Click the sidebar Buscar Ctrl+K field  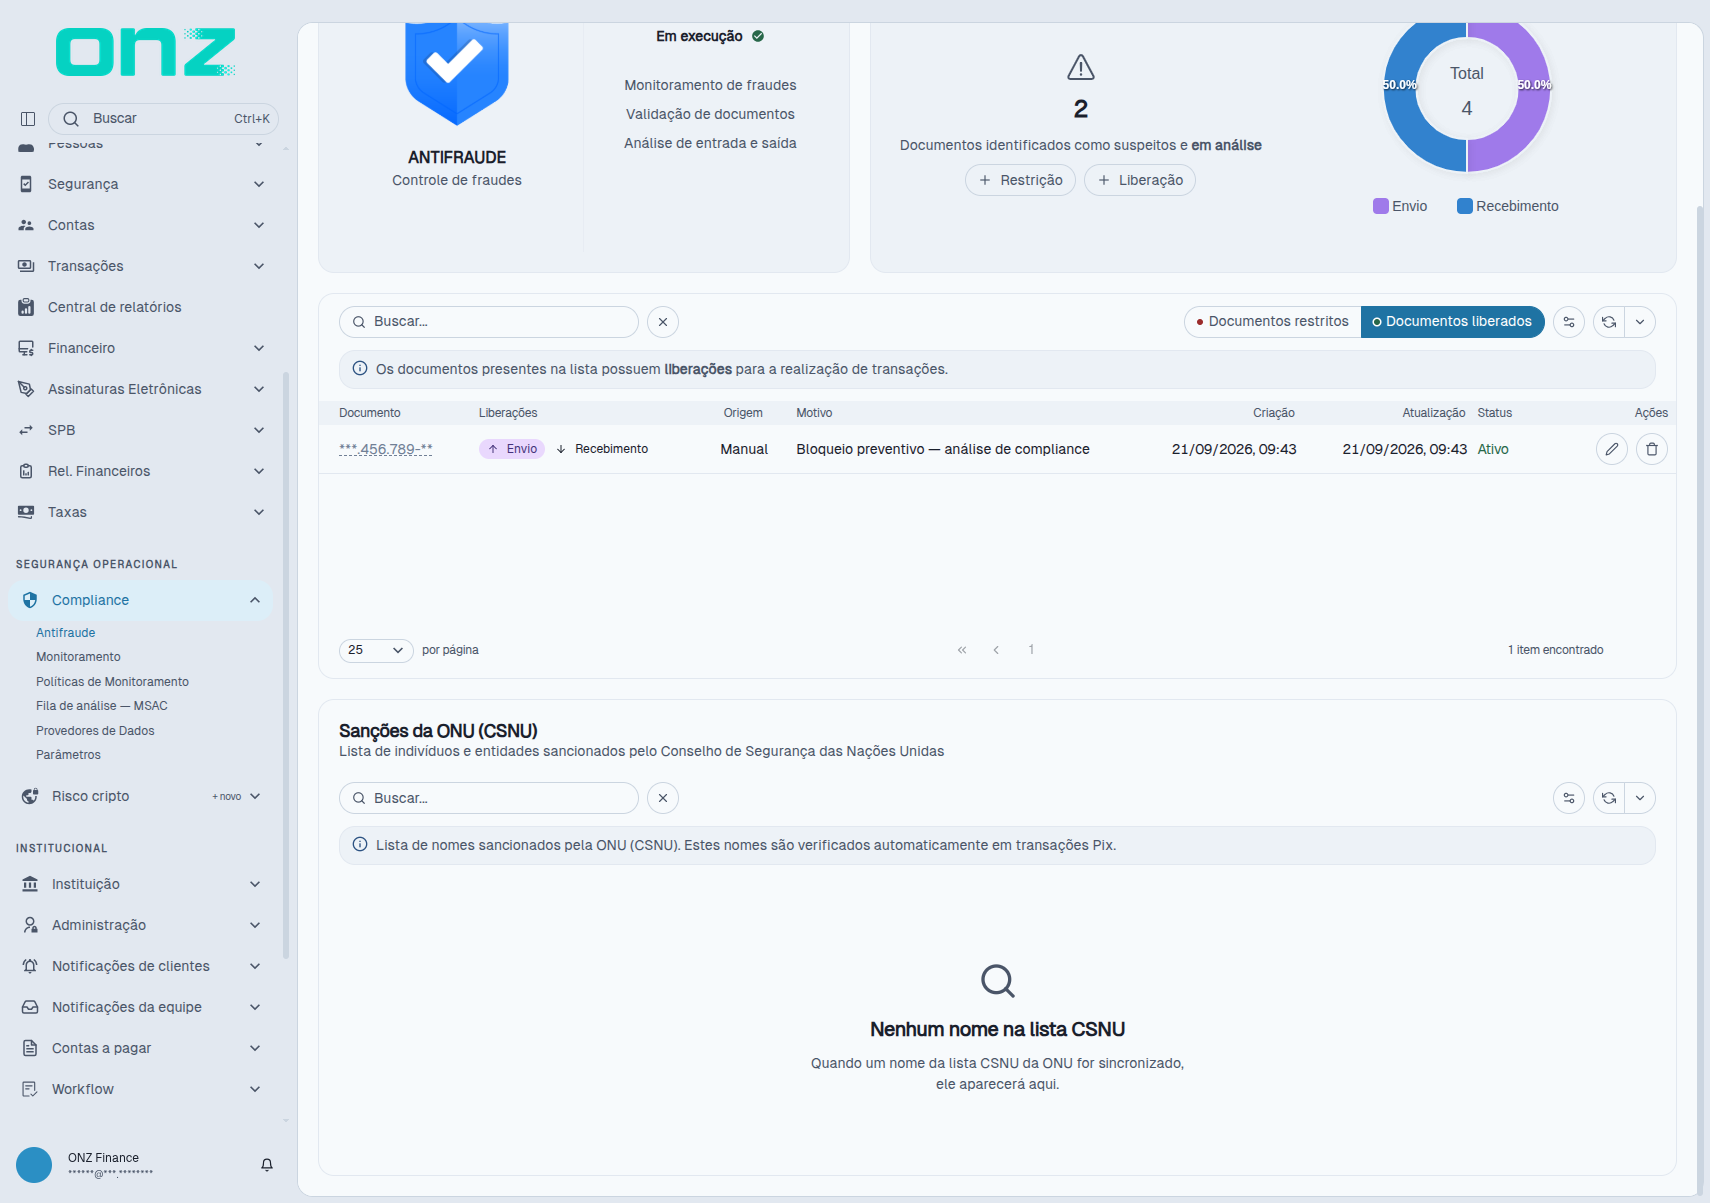163,119
